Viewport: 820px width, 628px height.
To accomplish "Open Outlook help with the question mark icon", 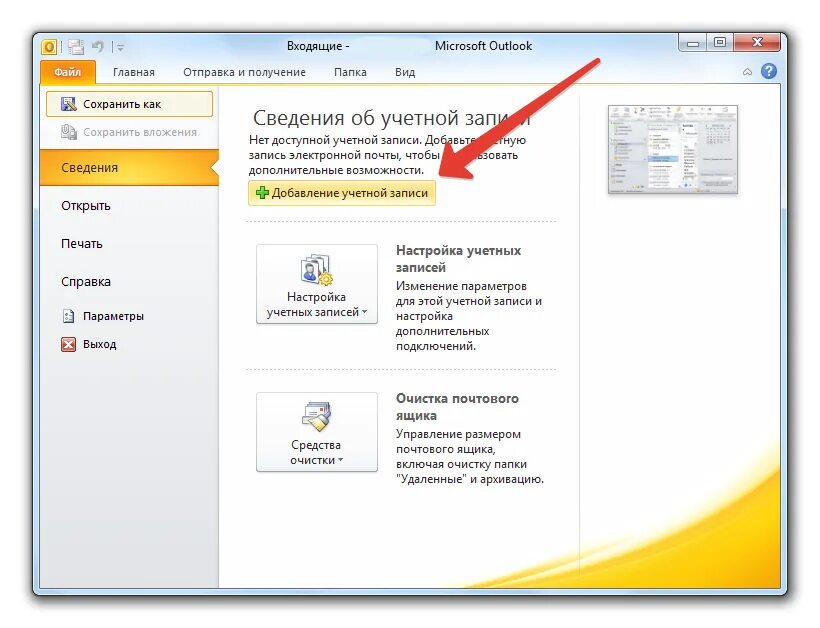I will pos(768,71).
